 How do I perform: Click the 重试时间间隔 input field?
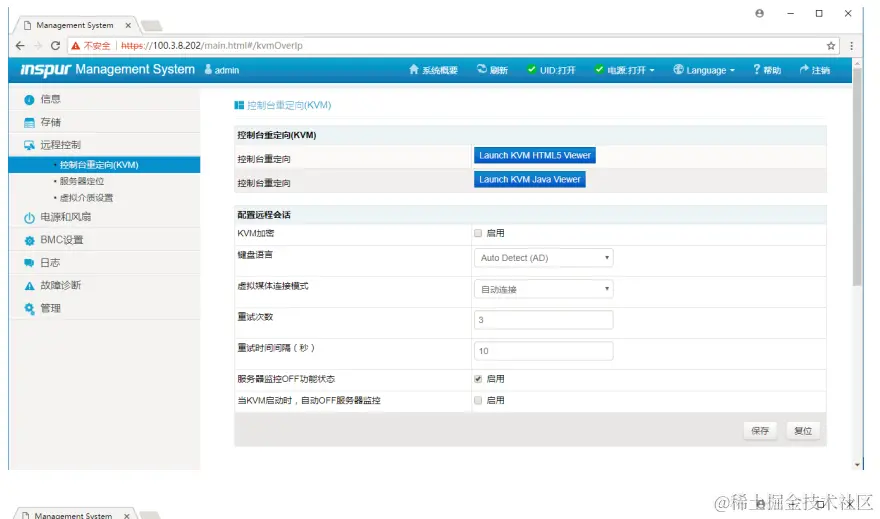(x=543, y=351)
